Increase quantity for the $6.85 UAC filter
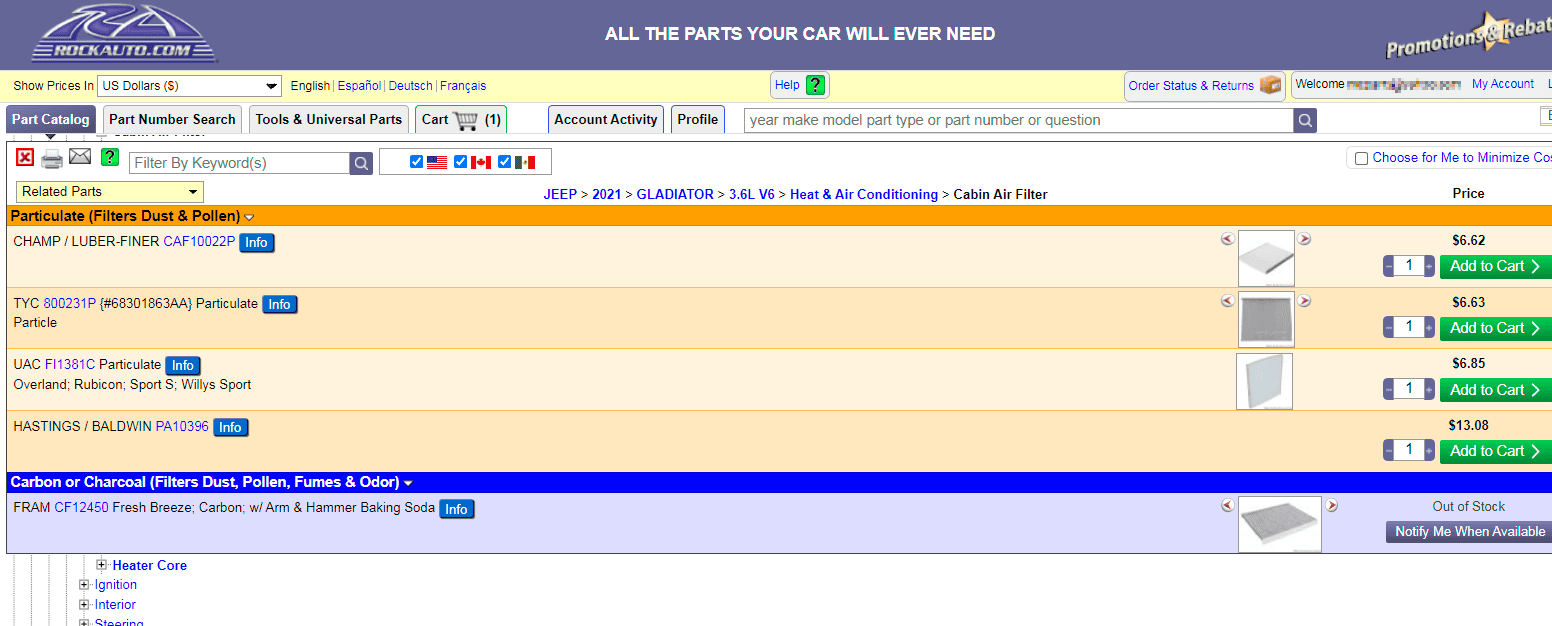The height and width of the screenshot is (626, 1552). pyautogui.click(x=1429, y=389)
